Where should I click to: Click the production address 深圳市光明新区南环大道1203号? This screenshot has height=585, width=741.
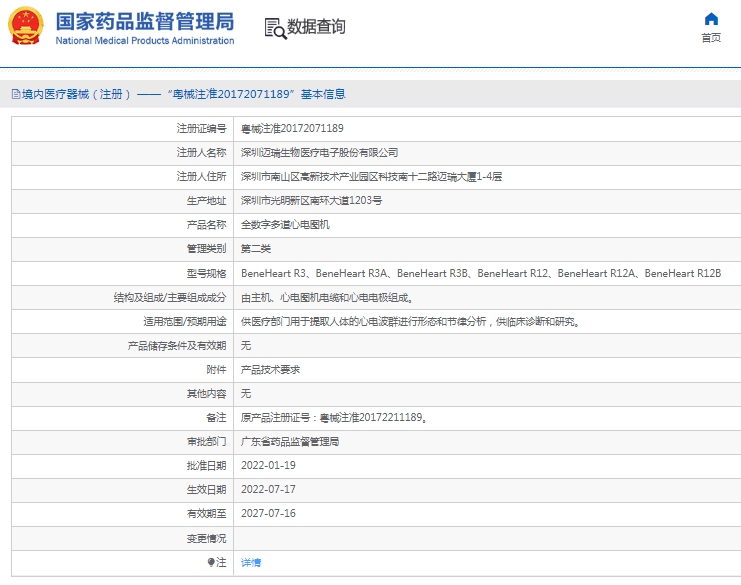point(311,201)
